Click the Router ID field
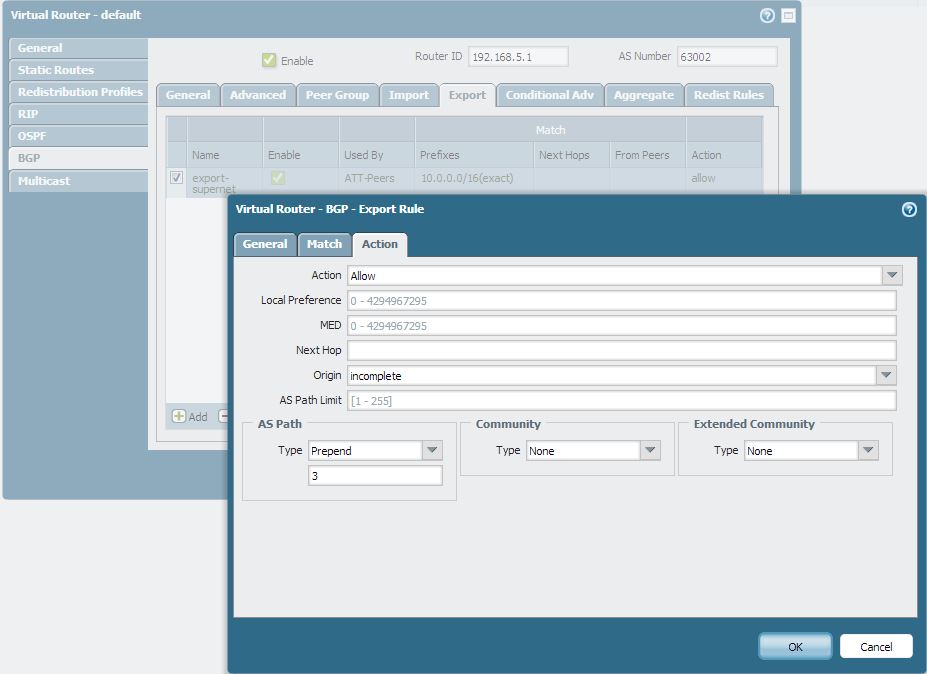 click(518, 57)
